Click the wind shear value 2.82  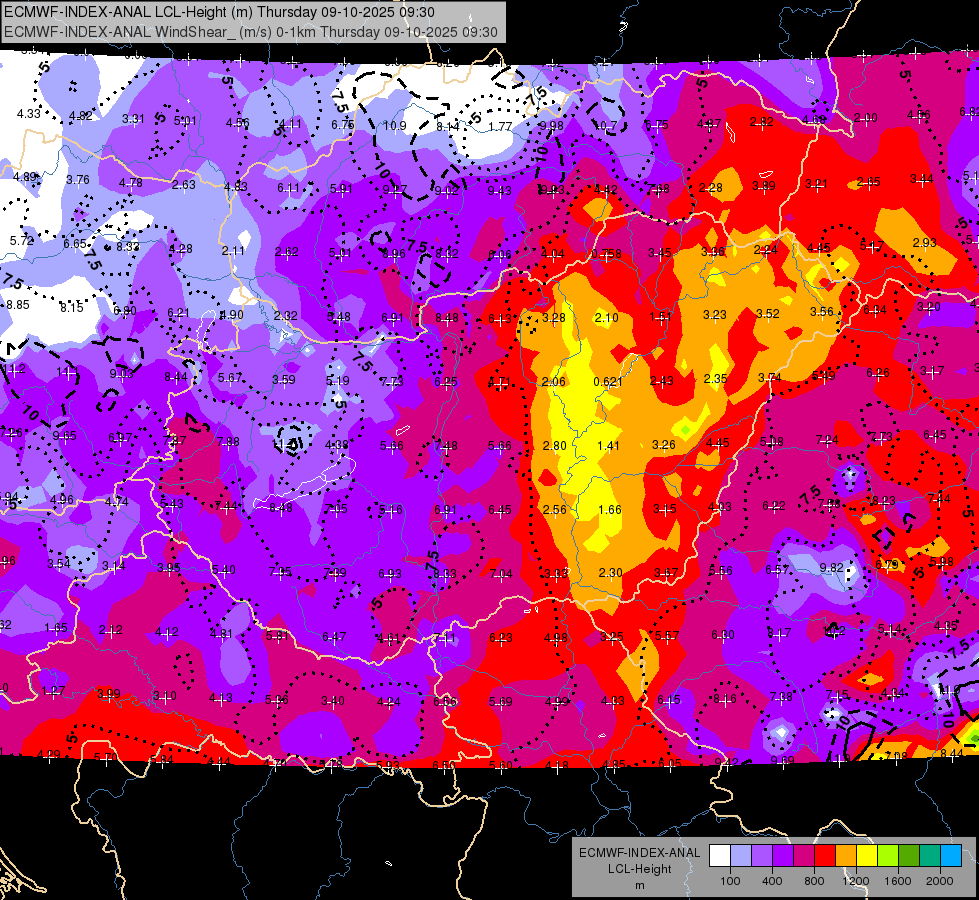click(x=762, y=122)
